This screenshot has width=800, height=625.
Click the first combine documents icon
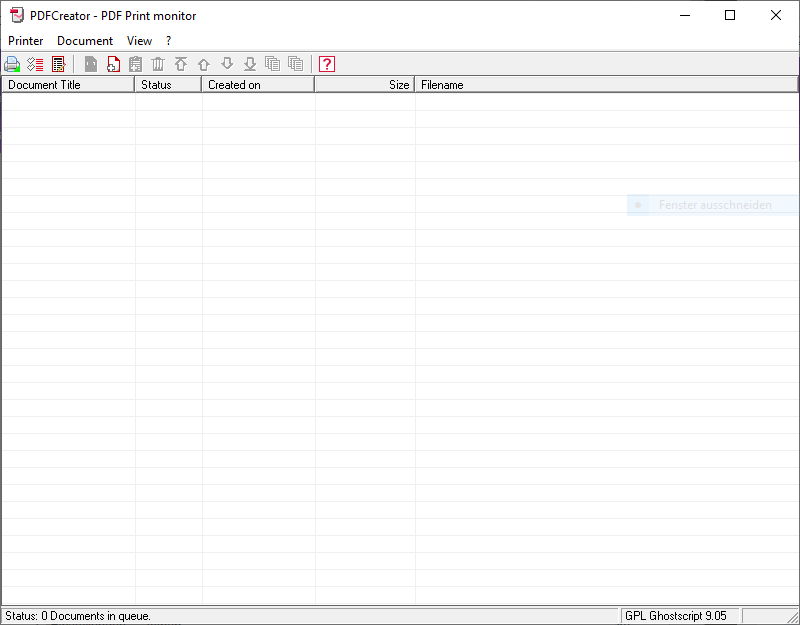click(273, 64)
